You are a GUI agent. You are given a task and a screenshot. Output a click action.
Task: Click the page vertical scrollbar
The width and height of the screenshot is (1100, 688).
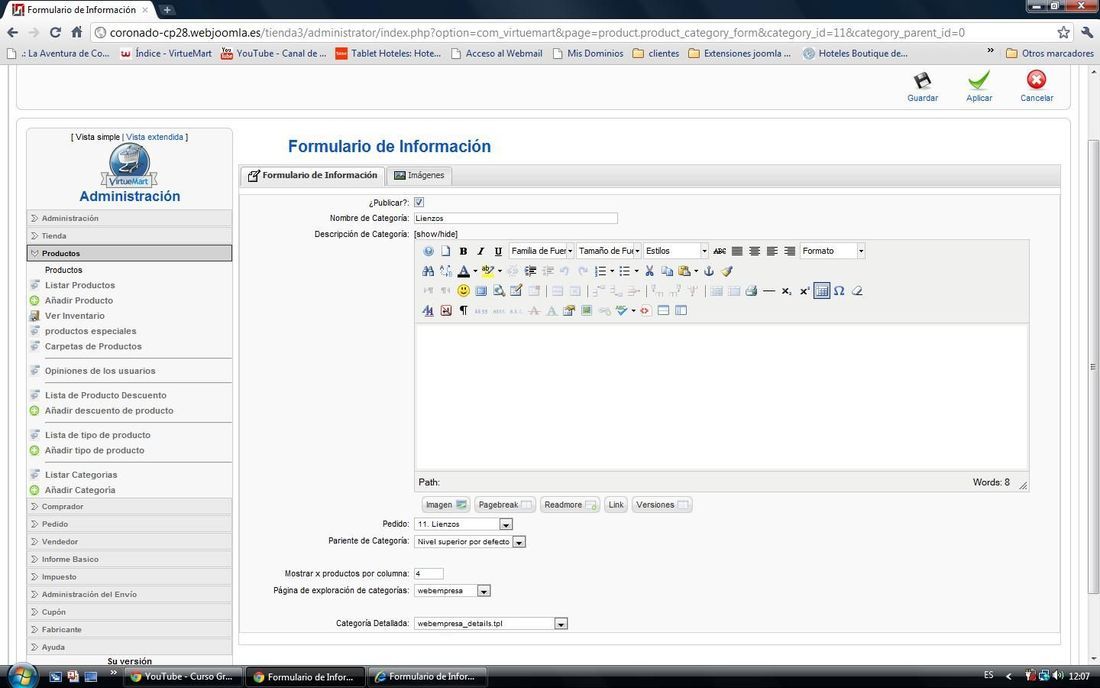1093,365
